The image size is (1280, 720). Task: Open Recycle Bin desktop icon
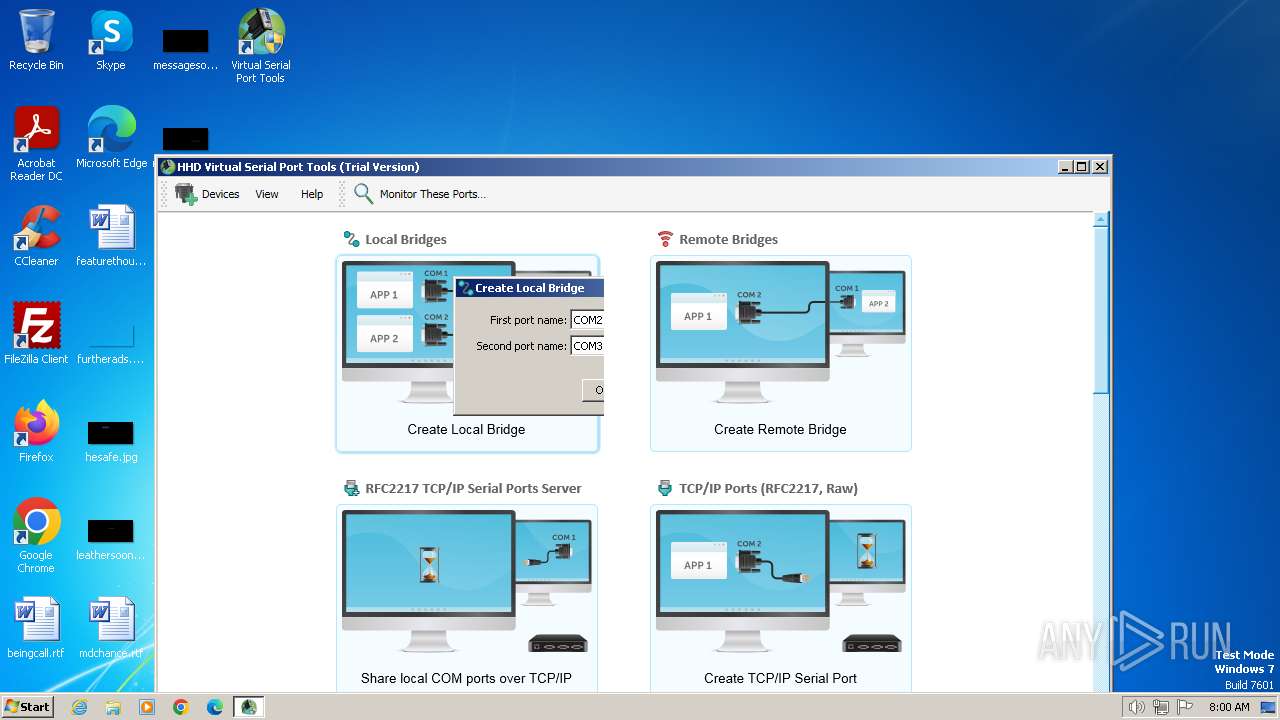pos(36,40)
